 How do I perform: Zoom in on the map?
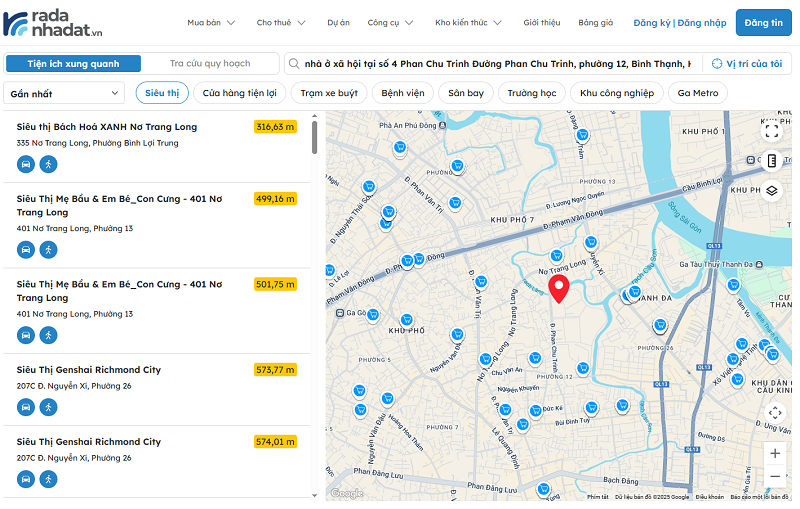point(775,452)
